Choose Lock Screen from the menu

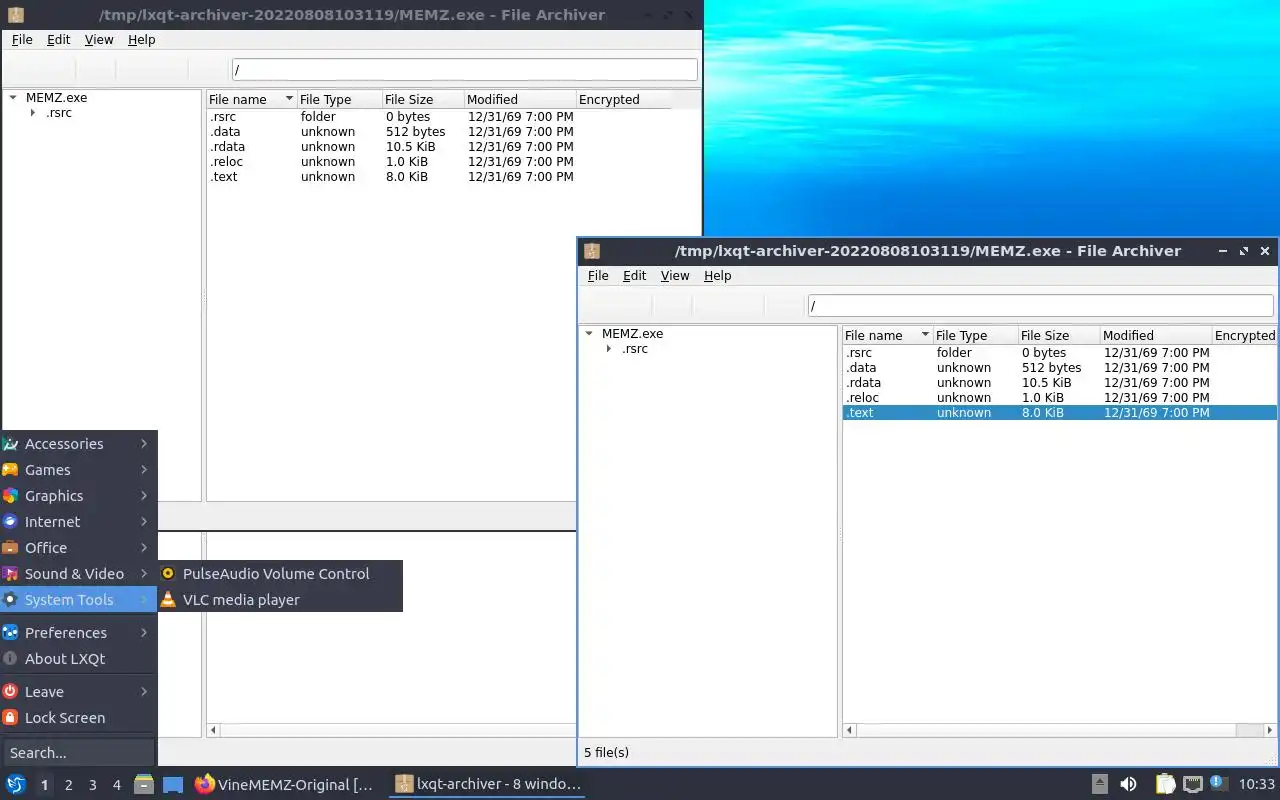pos(78,718)
